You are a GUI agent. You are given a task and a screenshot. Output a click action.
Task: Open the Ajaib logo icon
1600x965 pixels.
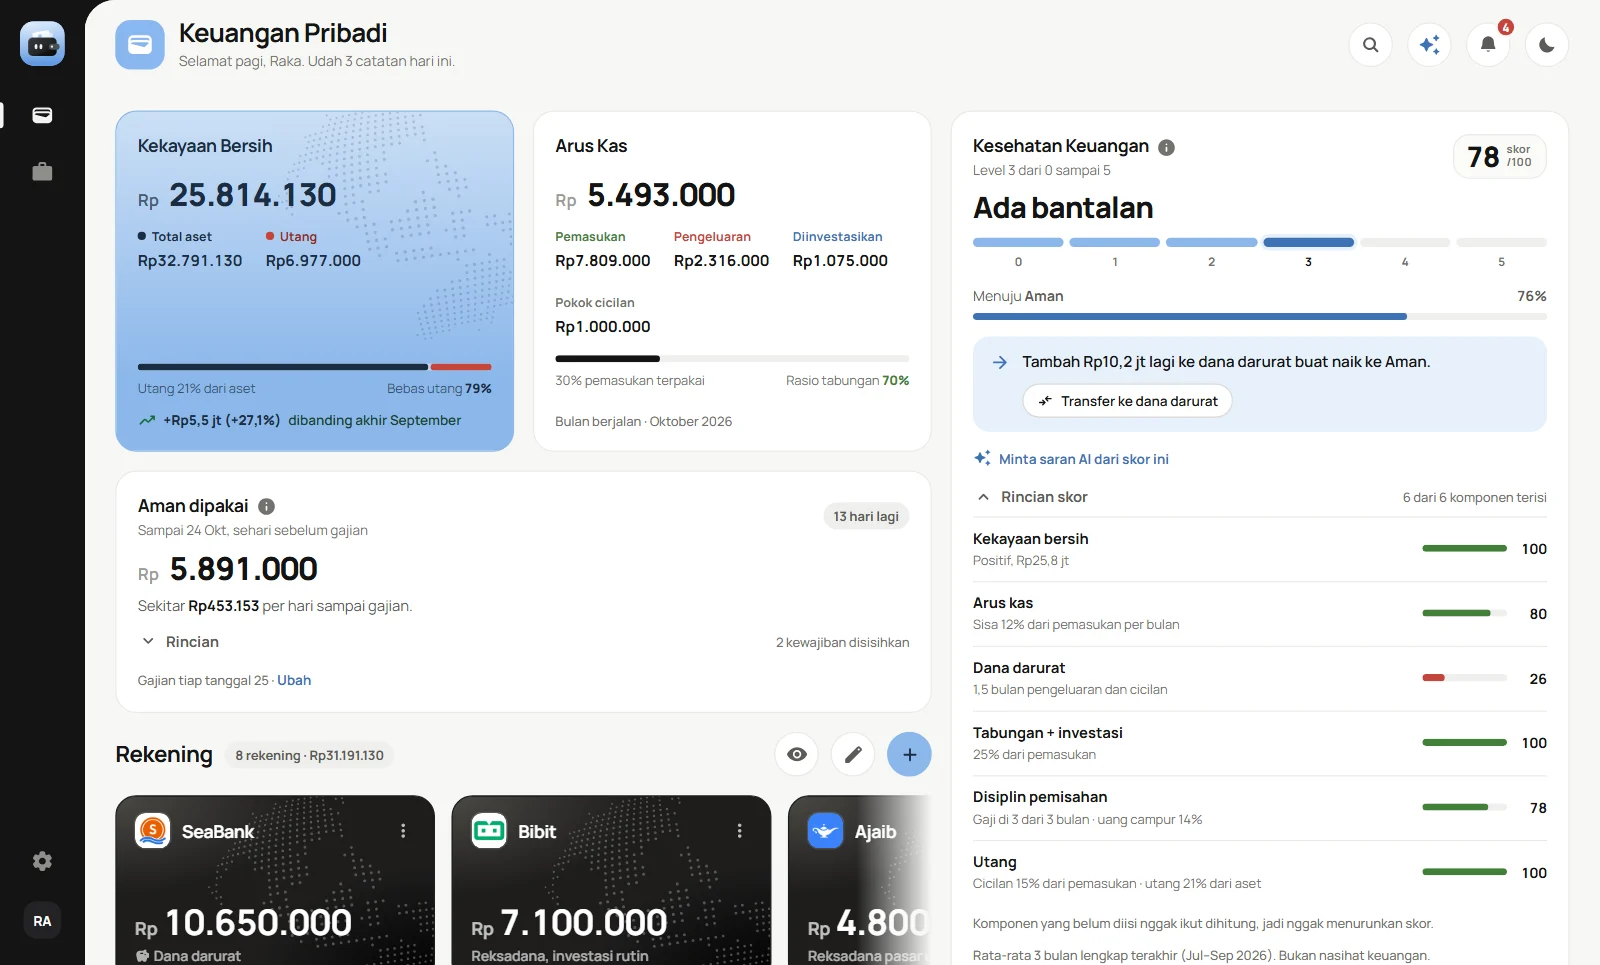point(825,830)
